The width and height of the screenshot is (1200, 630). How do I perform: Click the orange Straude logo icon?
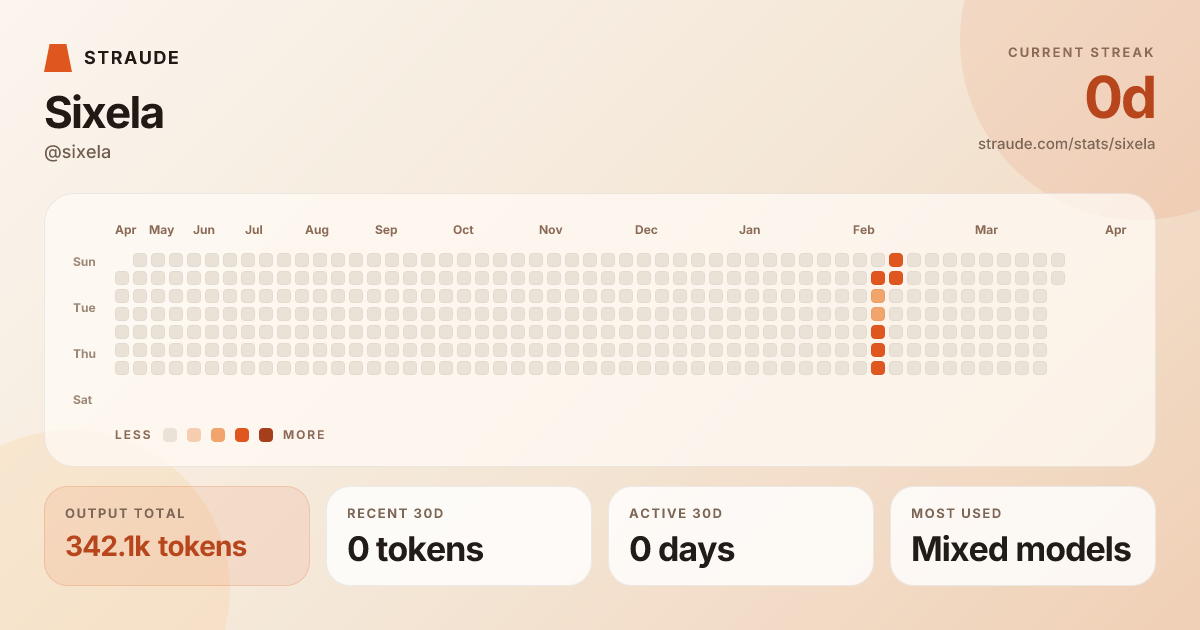click(x=58, y=58)
